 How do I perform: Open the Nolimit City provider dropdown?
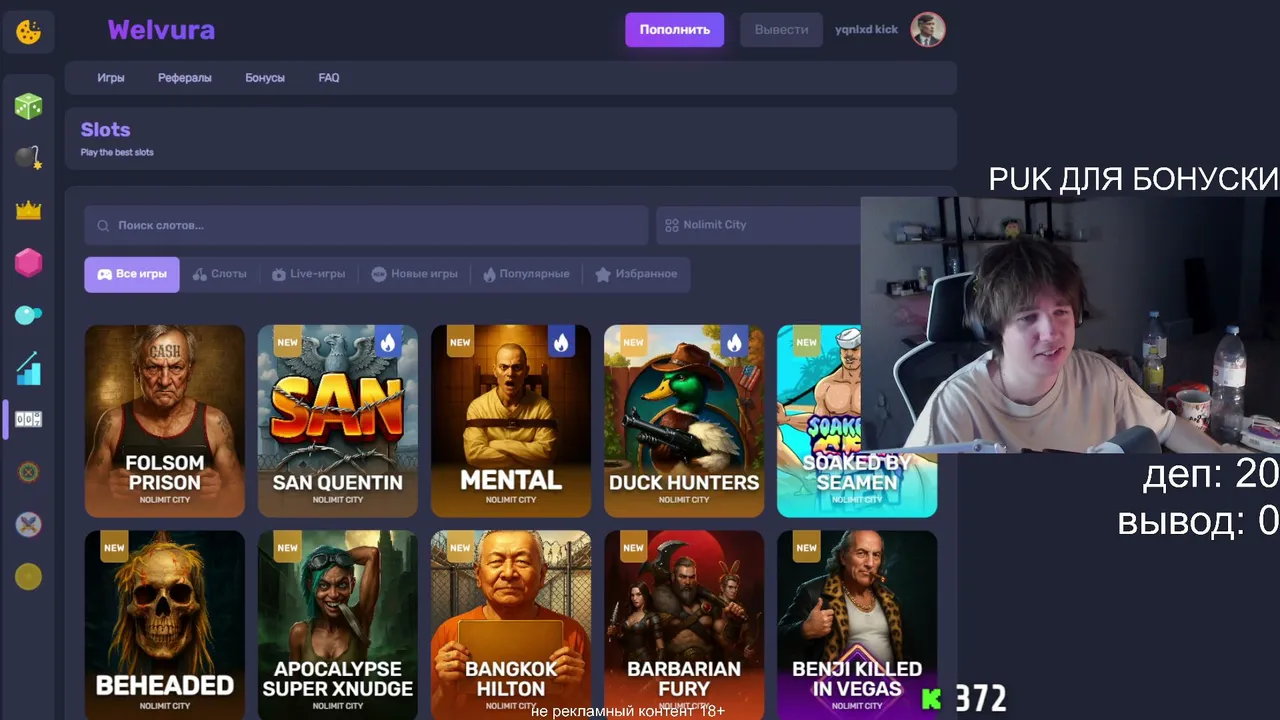pyautogui.click(x=758, y=225)
